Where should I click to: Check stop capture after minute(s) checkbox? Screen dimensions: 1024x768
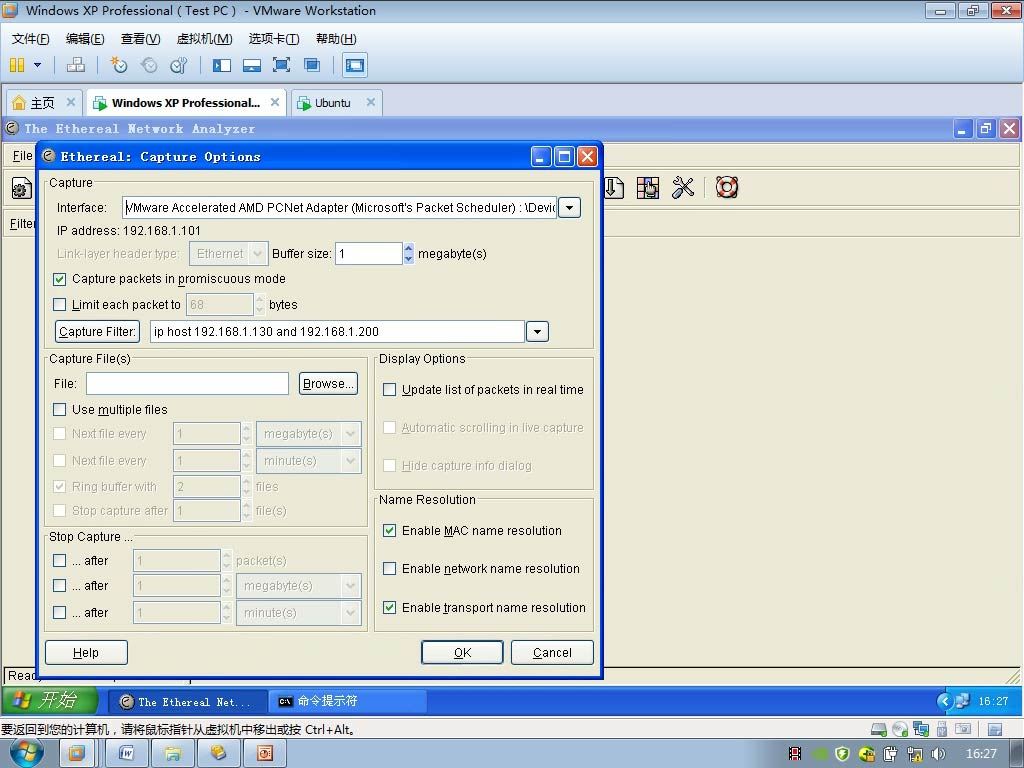(x=59, y=613)
